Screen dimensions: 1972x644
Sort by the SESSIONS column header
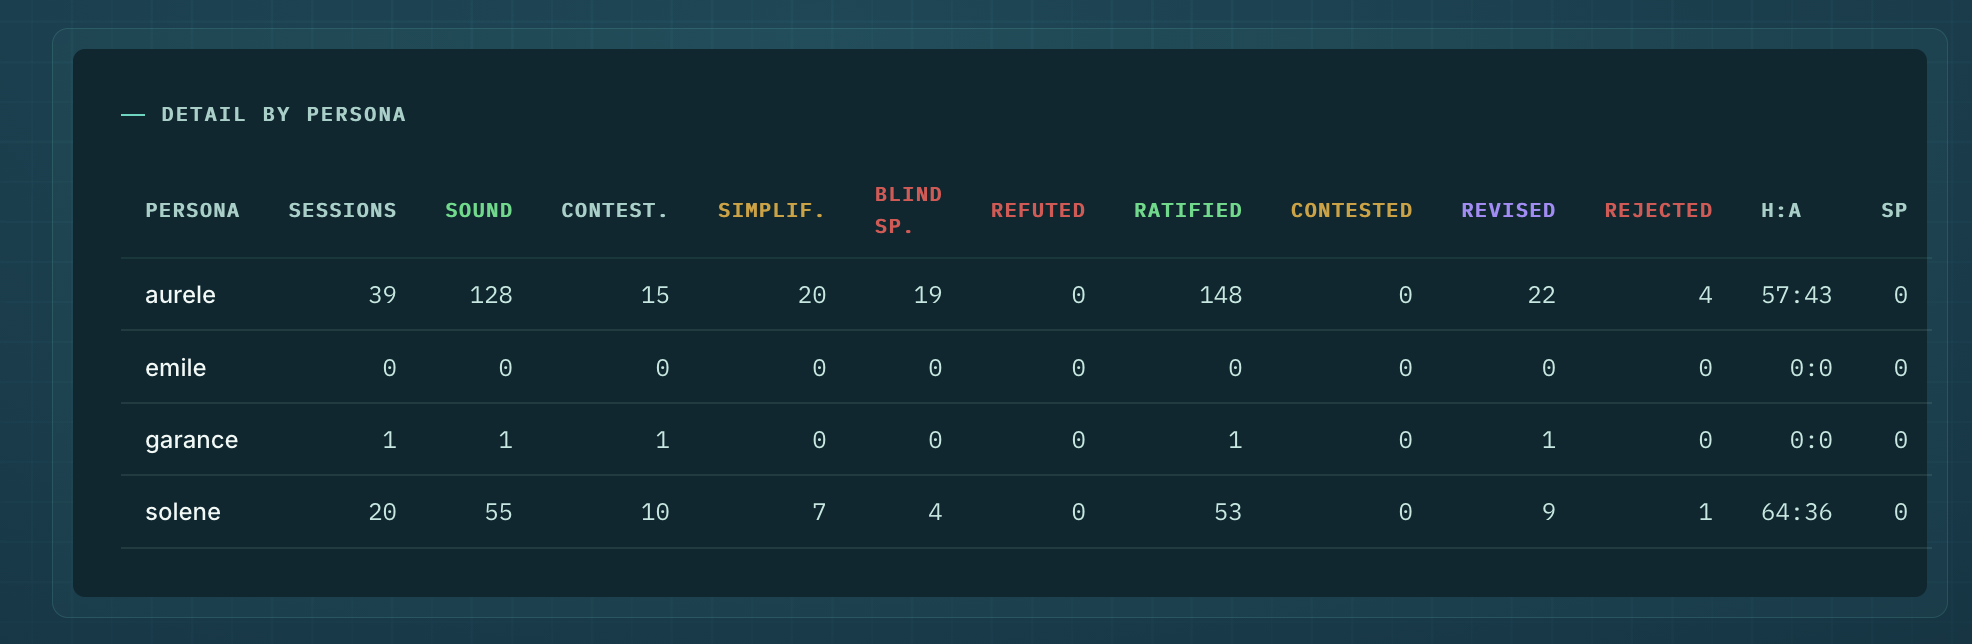[342, 211]
